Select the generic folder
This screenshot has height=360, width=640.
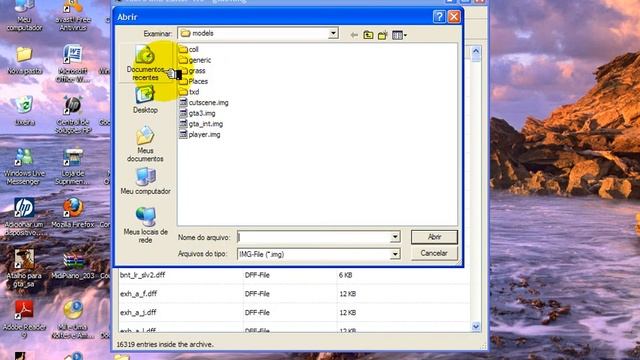(195, 60)
